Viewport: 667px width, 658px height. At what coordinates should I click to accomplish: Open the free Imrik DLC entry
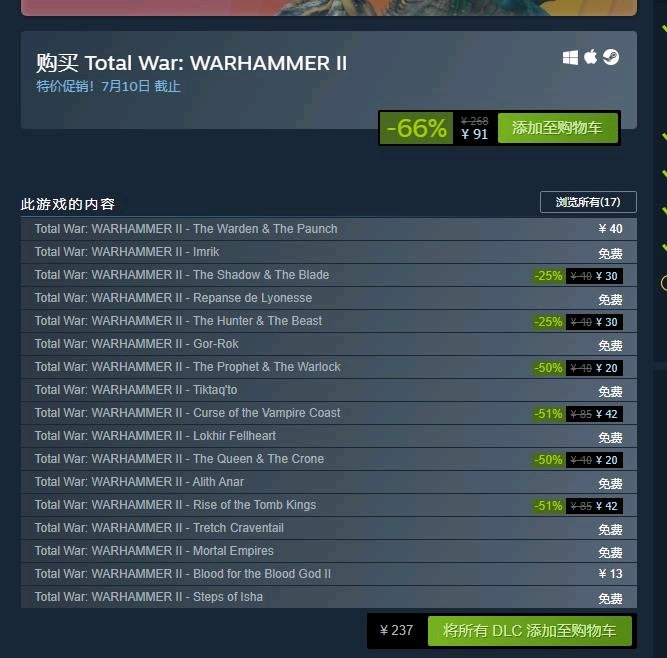pyautogui.click(x=329, y=252)
